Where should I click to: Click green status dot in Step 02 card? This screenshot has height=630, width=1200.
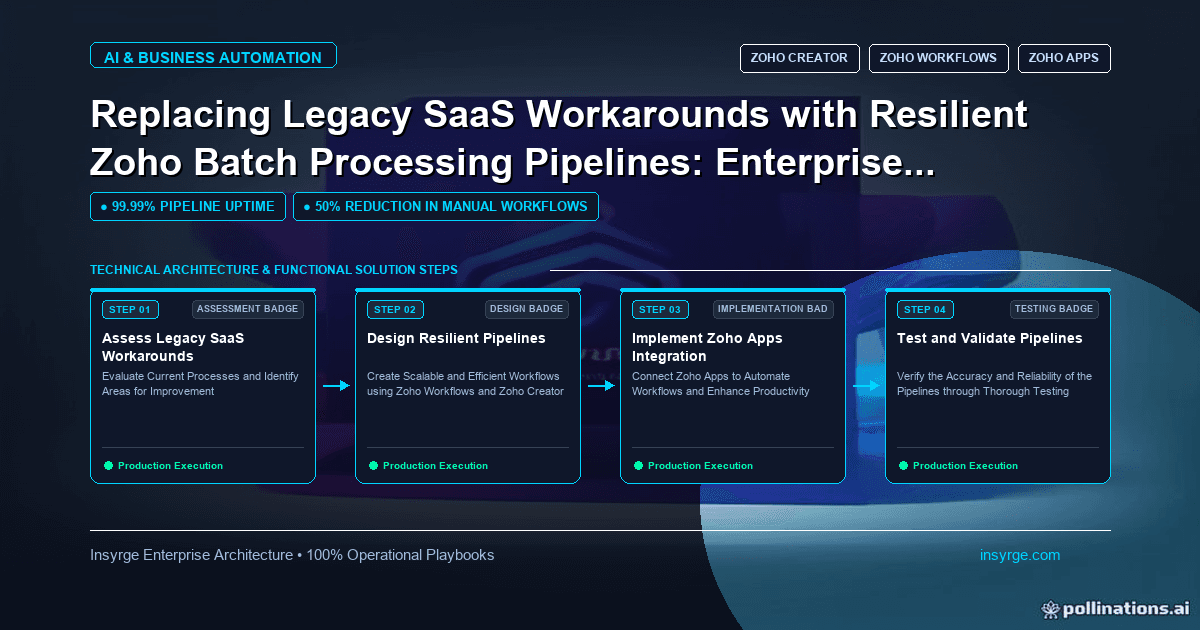tap(373, 465)
